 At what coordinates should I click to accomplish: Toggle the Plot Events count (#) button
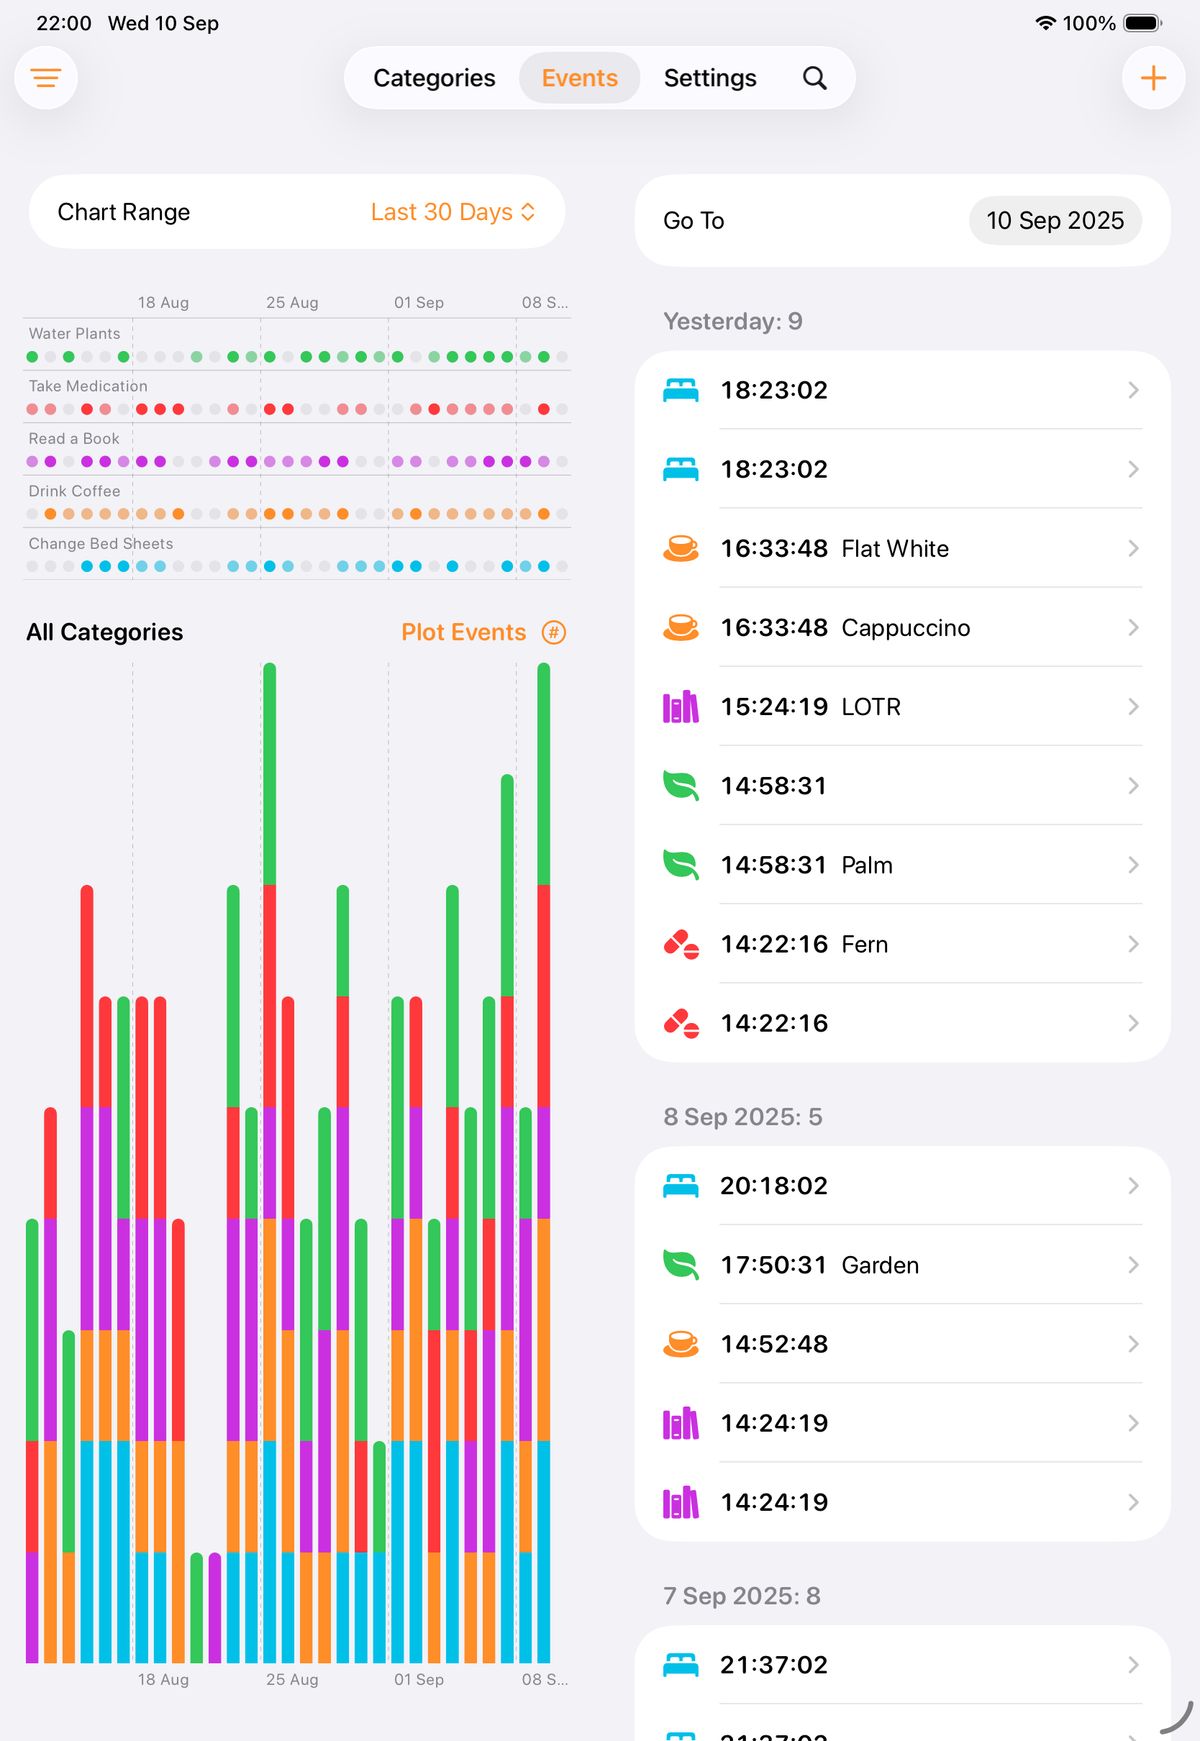point(553,632)
